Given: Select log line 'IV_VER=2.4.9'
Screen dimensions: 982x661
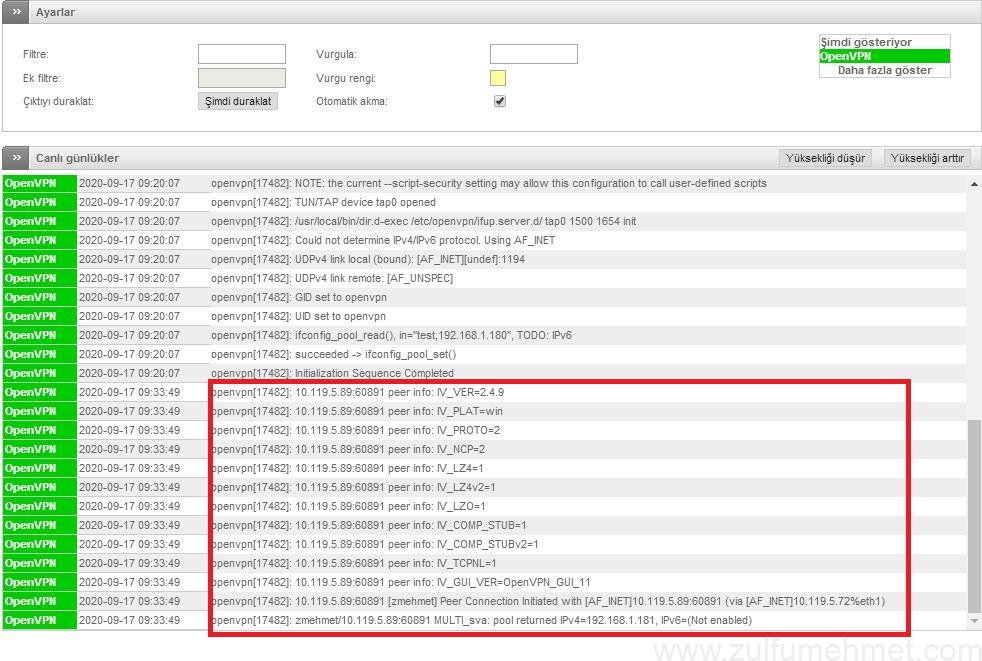Looking at the screenshot, I should (483, 392).
